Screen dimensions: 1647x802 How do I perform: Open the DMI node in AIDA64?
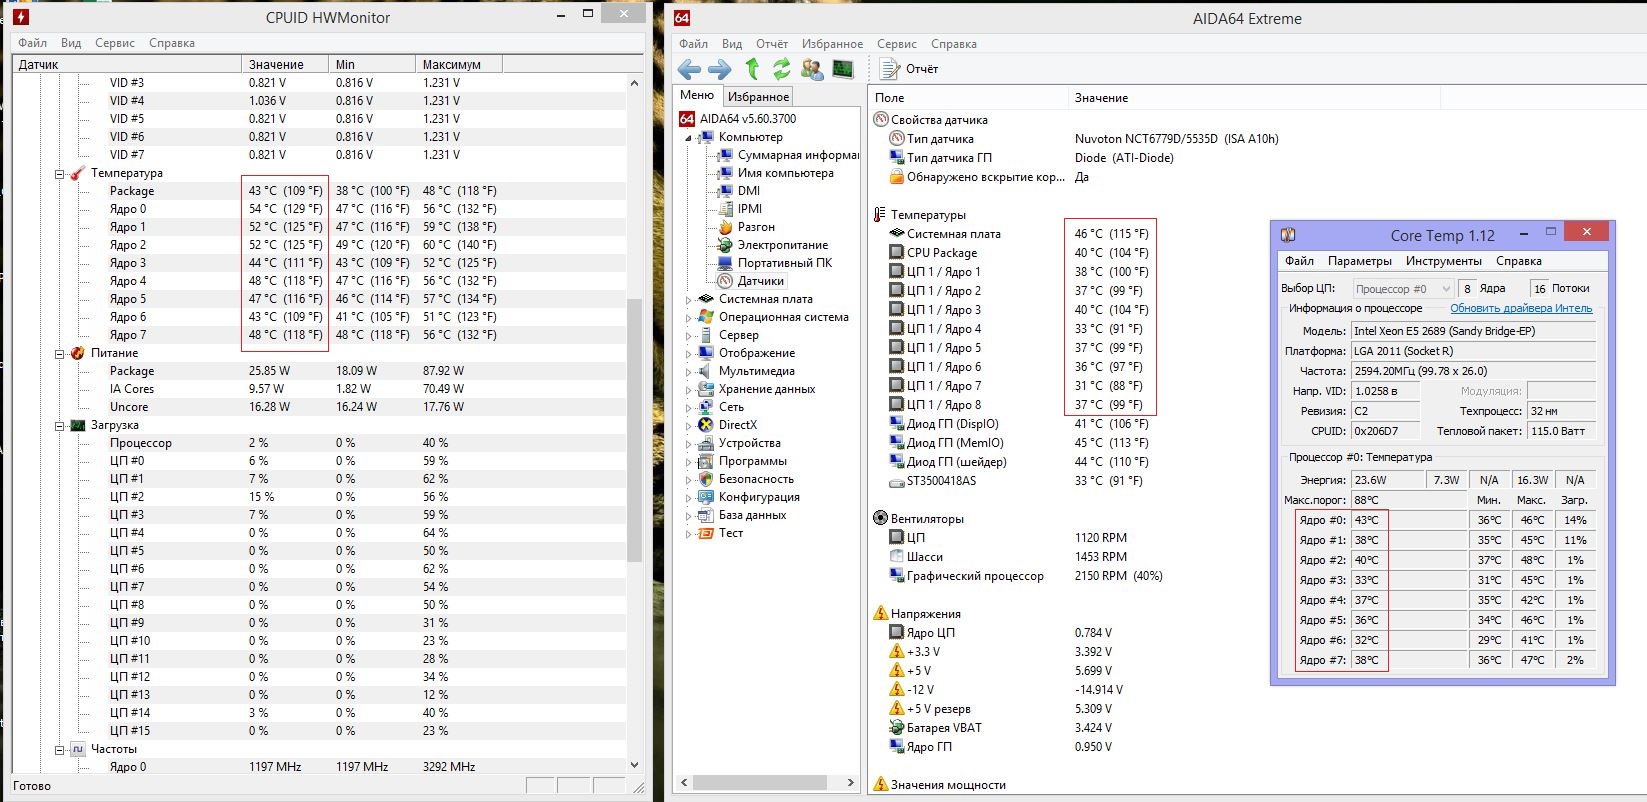(x=739, y=191)
